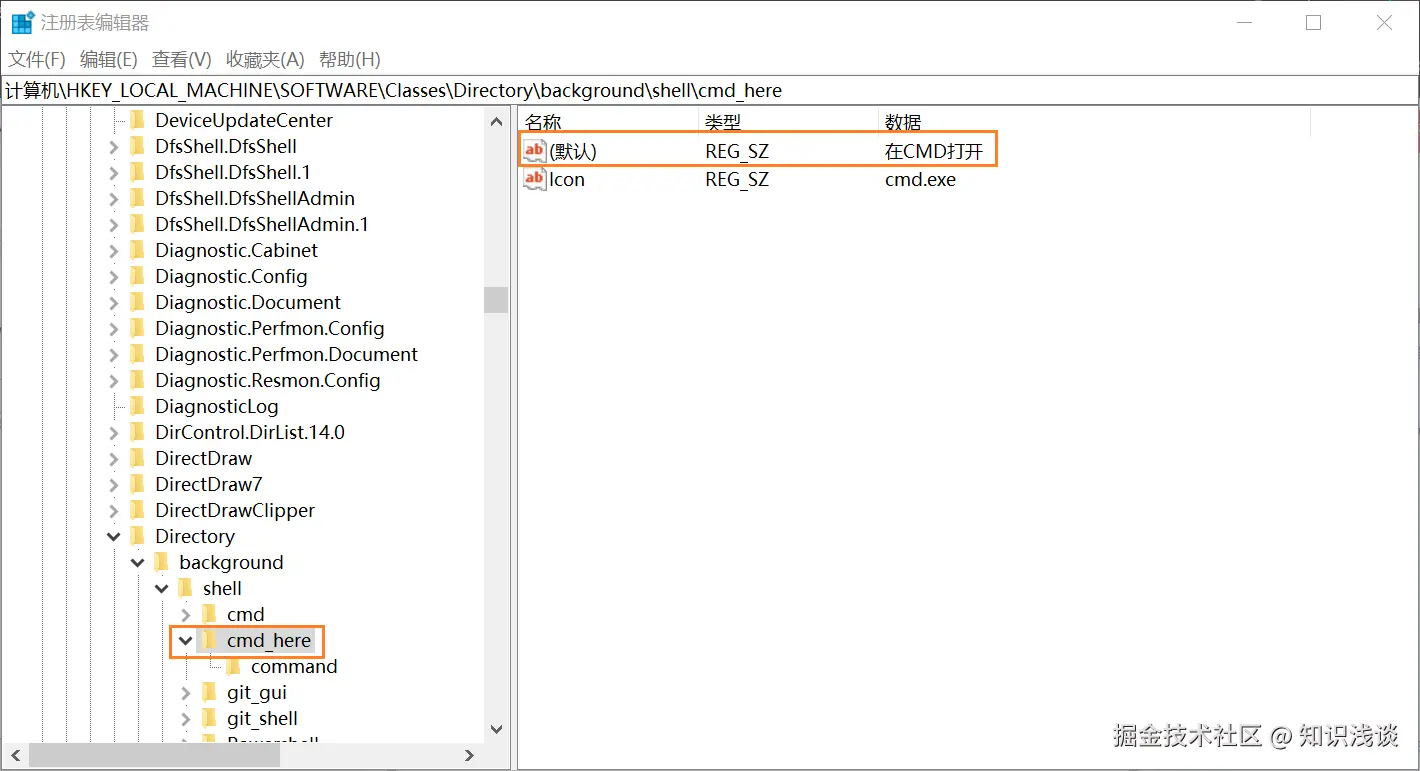The width and height of the screenshot is (1420, 771).
Task: Select the DirectDraw7 key
Action: pos(208,484)
